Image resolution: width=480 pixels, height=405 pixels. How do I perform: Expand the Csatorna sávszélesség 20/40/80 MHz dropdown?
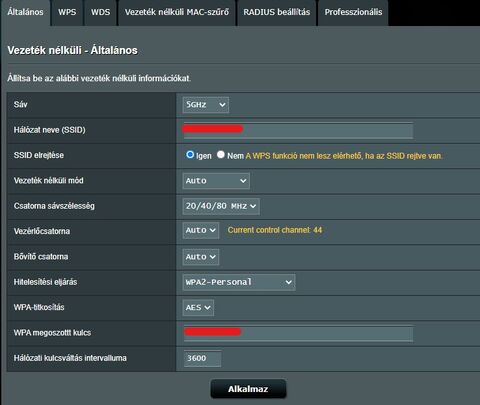pos(221,206)
